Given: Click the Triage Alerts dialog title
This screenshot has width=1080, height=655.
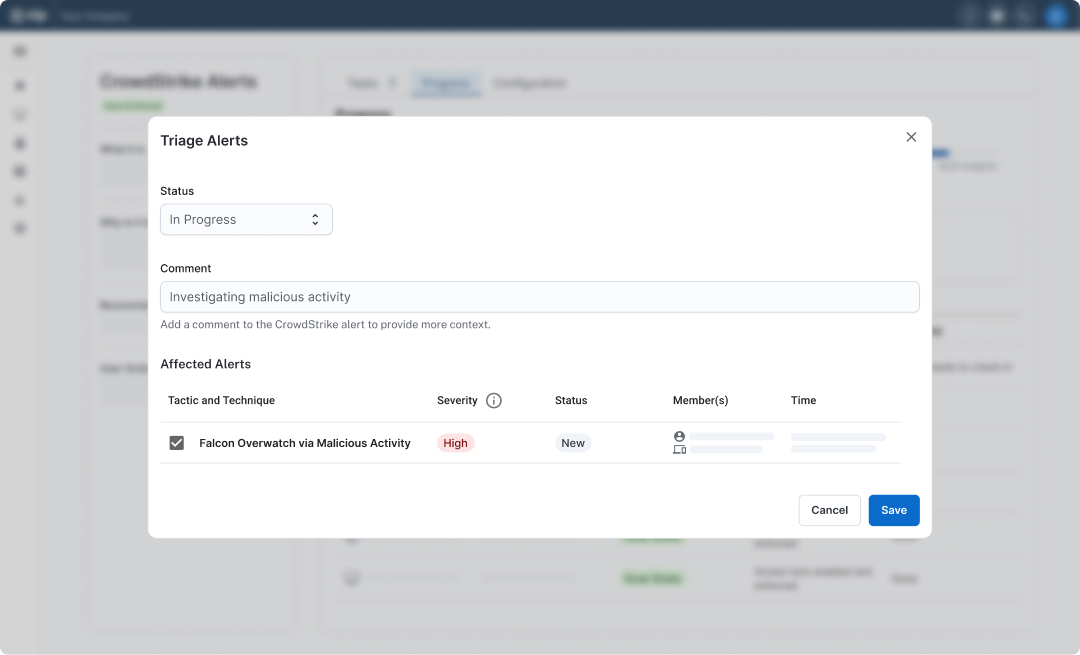Looking at the screenshot, I should 204,141.
